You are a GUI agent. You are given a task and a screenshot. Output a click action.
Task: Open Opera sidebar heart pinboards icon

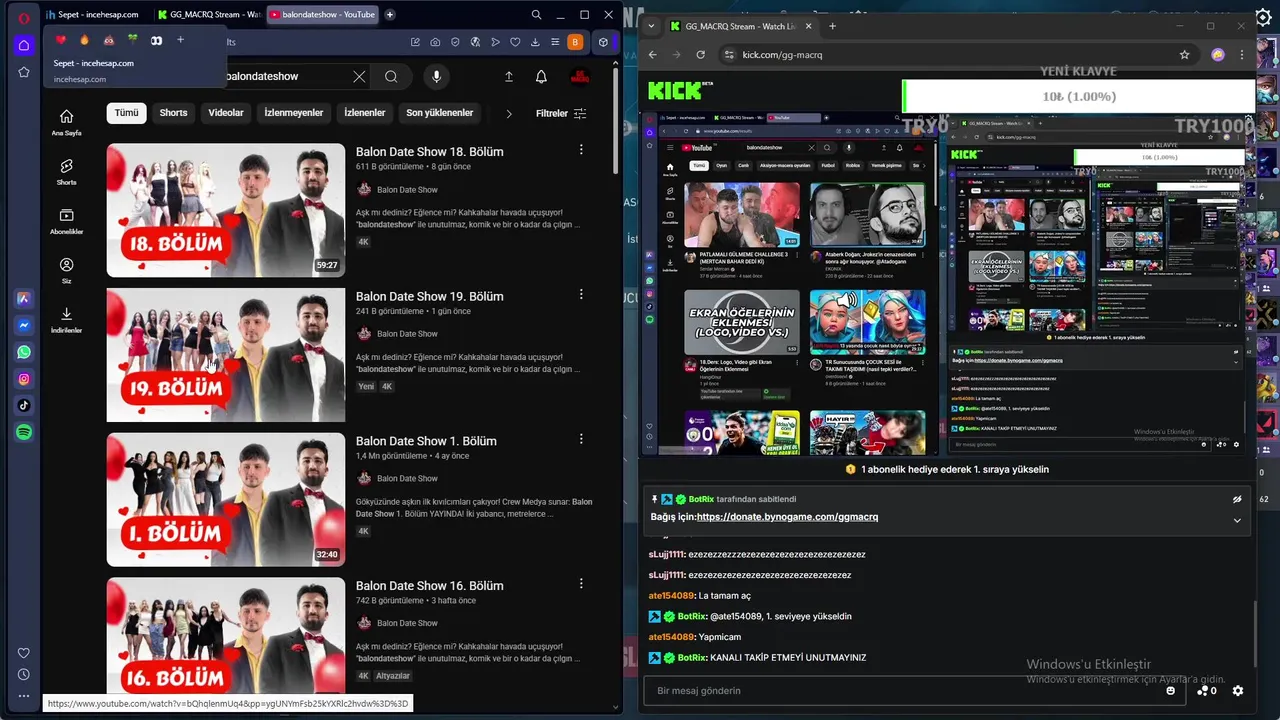pyautogui.click(x=24, y=653)
